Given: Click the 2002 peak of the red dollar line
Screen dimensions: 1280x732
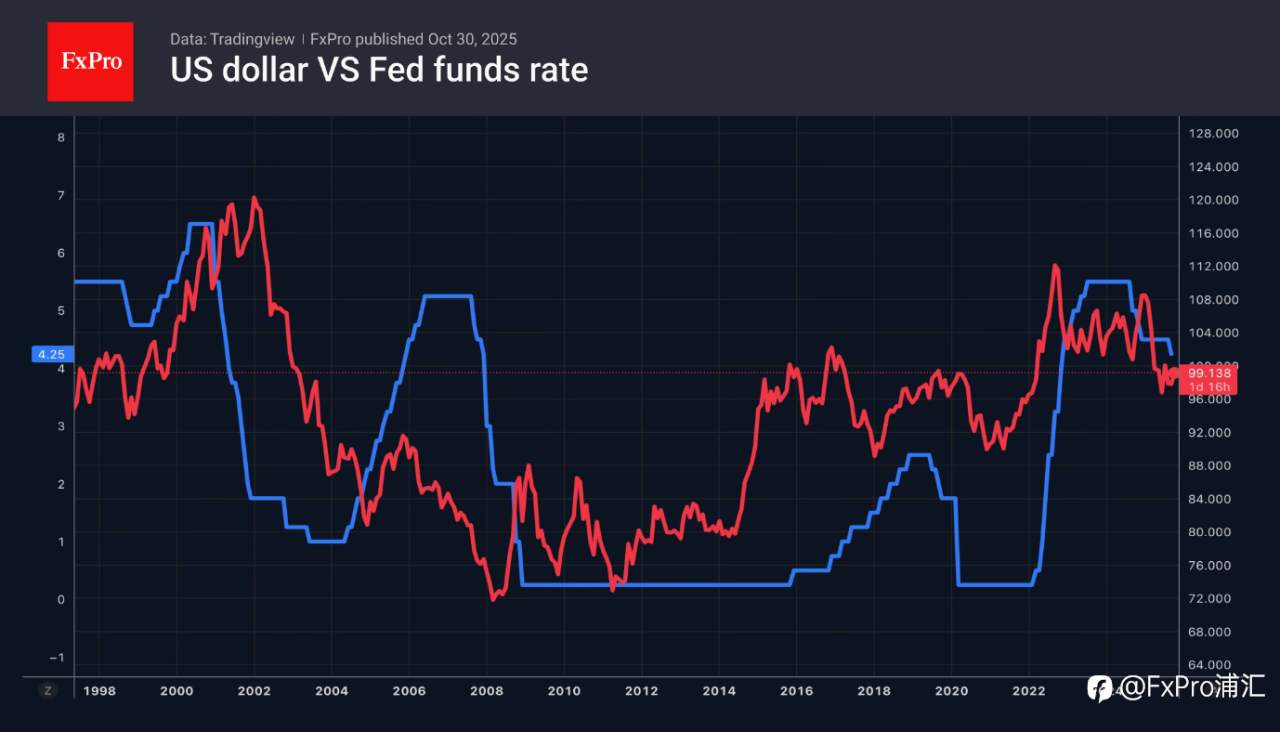Looking at the screenshot, I should [x=254, y=198].
